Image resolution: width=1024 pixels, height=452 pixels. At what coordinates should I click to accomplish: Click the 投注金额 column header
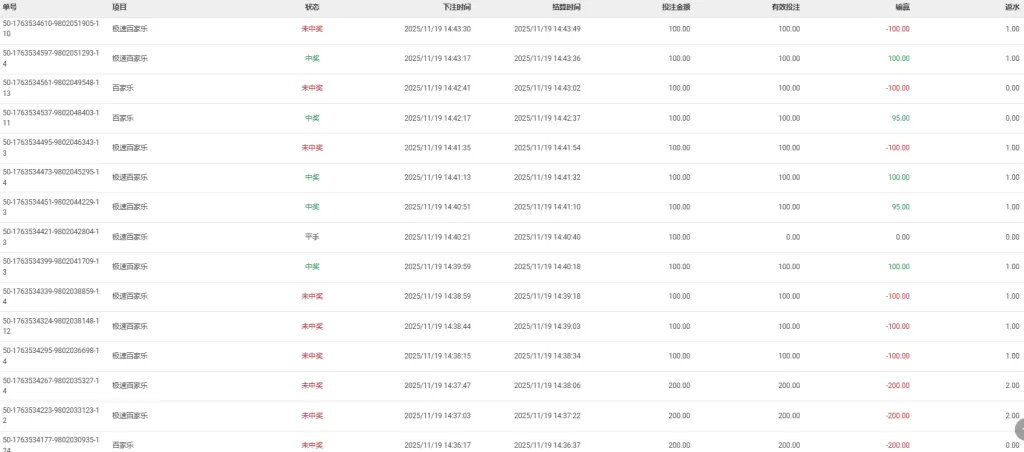click(x=675, y=7)
